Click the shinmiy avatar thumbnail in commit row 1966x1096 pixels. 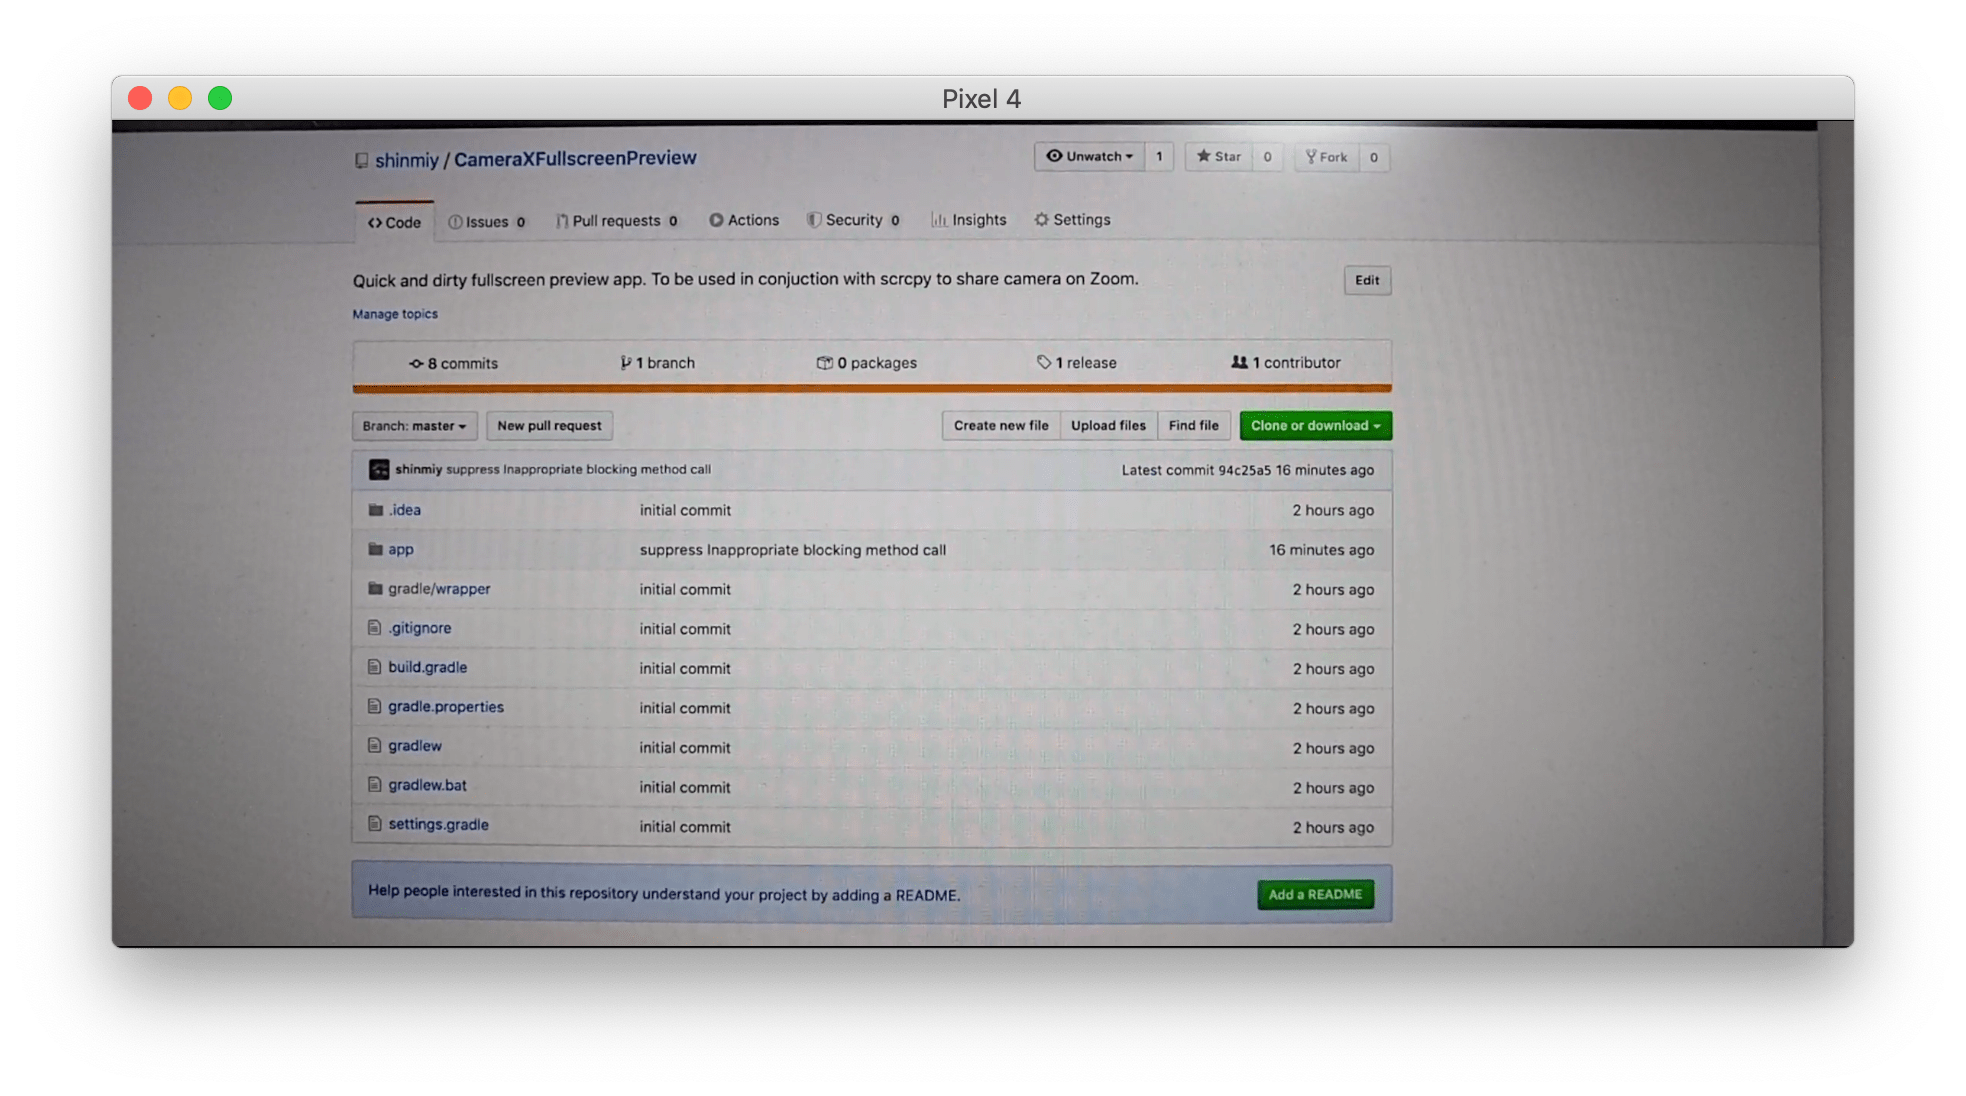[x=379, y=469]
